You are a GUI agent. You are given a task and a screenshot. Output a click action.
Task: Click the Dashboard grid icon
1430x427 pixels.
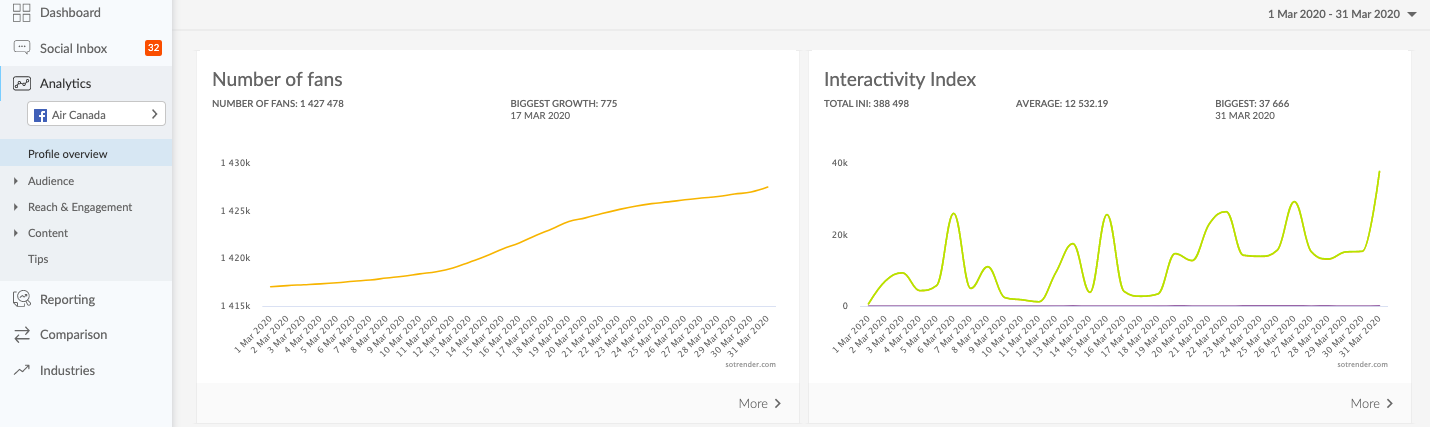(21, 13)
